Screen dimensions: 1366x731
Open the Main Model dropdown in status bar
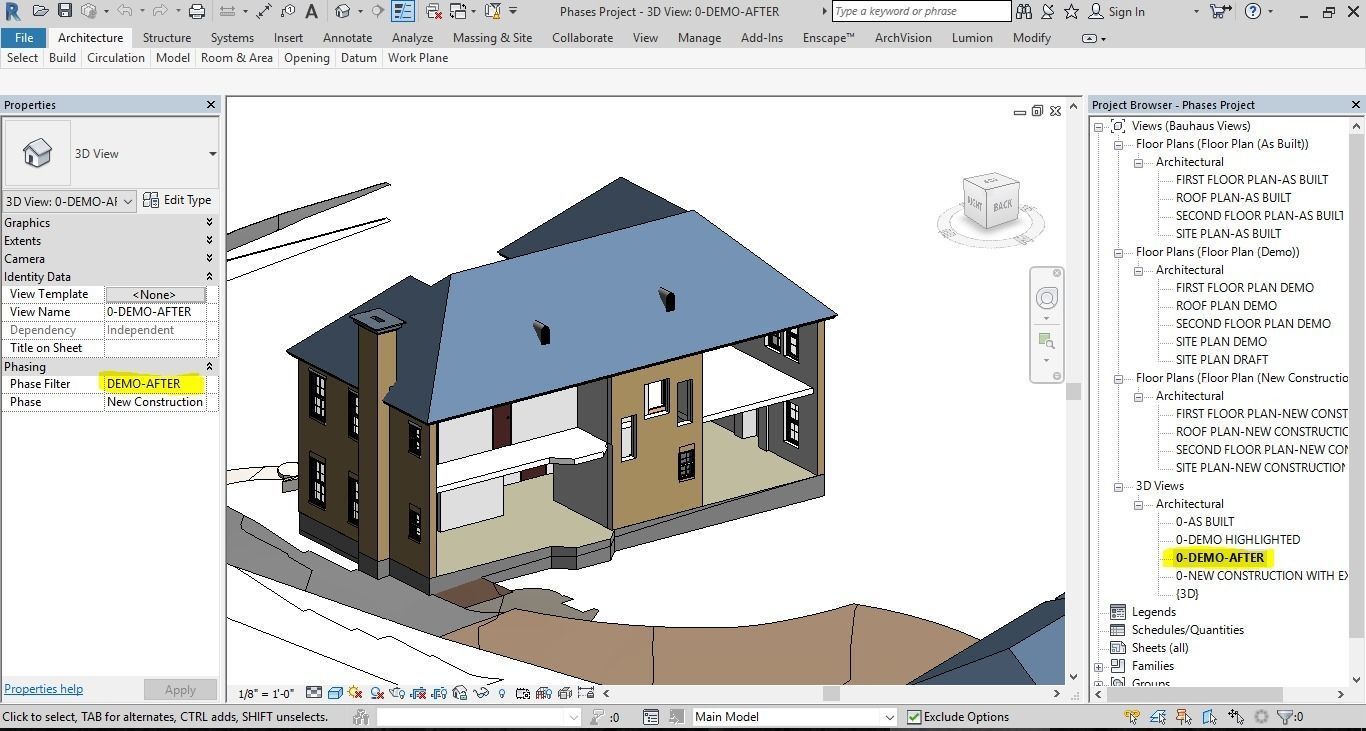pos(888,716)
